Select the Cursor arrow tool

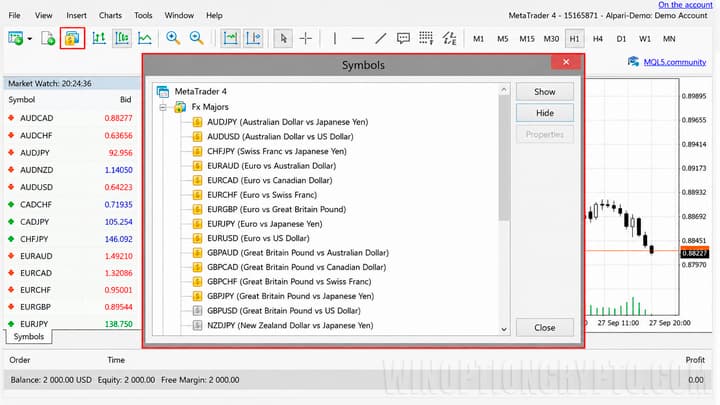click(283, 39)
